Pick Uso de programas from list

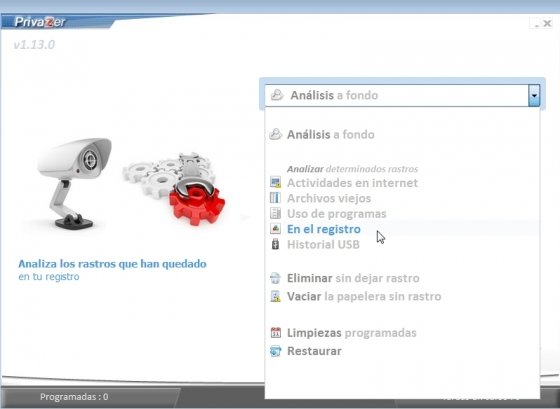(336, 214)
